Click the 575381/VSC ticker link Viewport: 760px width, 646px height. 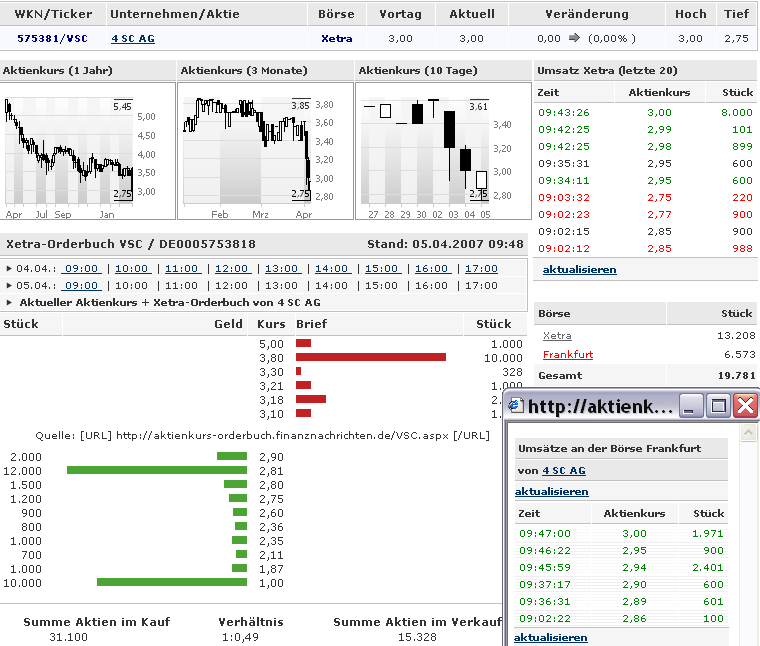(51, 38)
